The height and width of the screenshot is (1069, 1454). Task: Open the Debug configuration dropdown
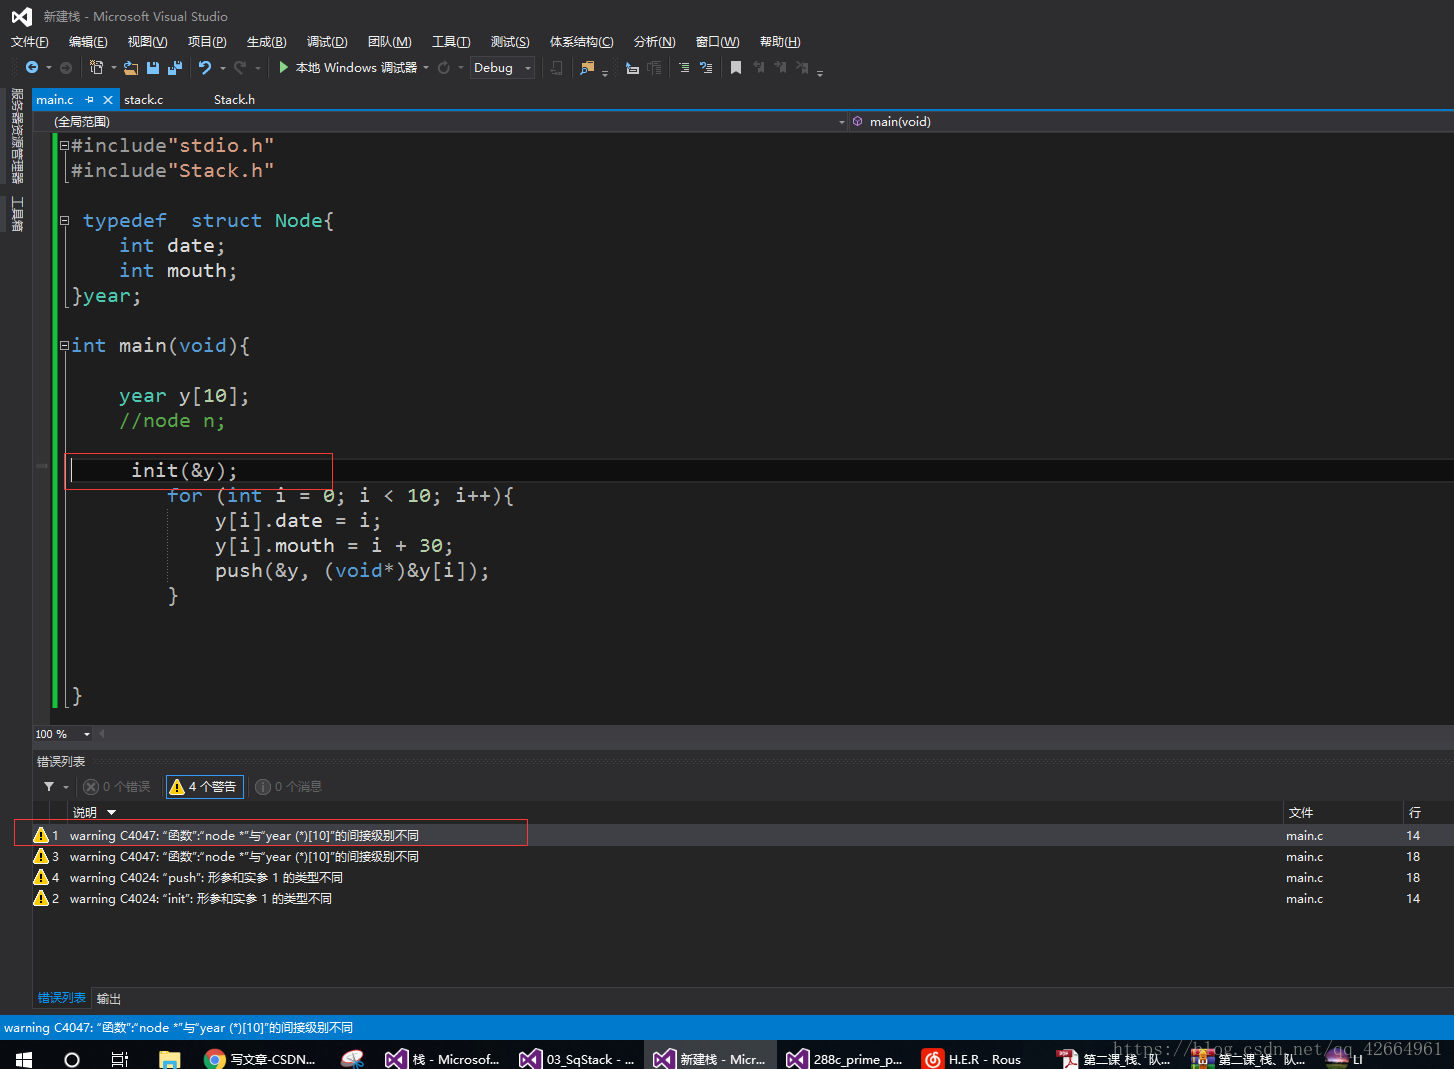click(x=503, y=68)
